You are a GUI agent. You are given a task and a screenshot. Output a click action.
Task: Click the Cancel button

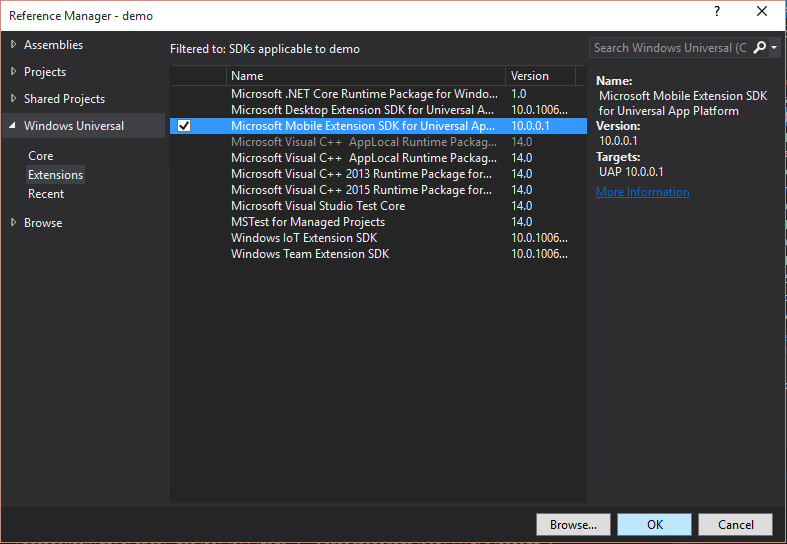(735, 524)
